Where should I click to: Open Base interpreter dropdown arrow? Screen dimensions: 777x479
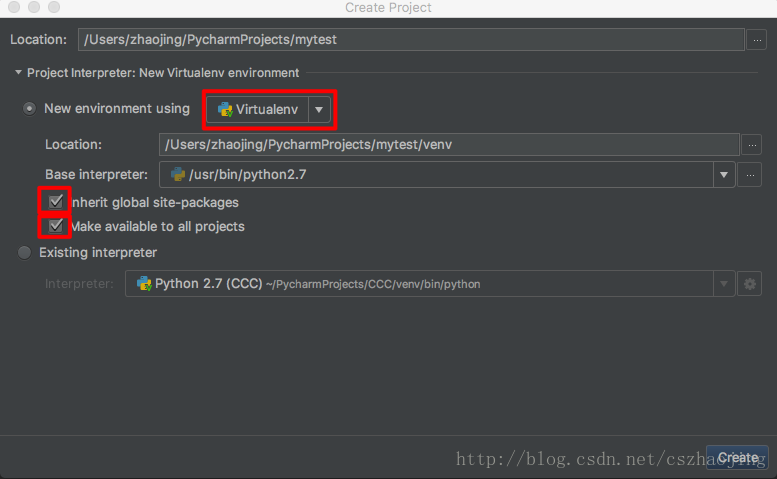724,175
